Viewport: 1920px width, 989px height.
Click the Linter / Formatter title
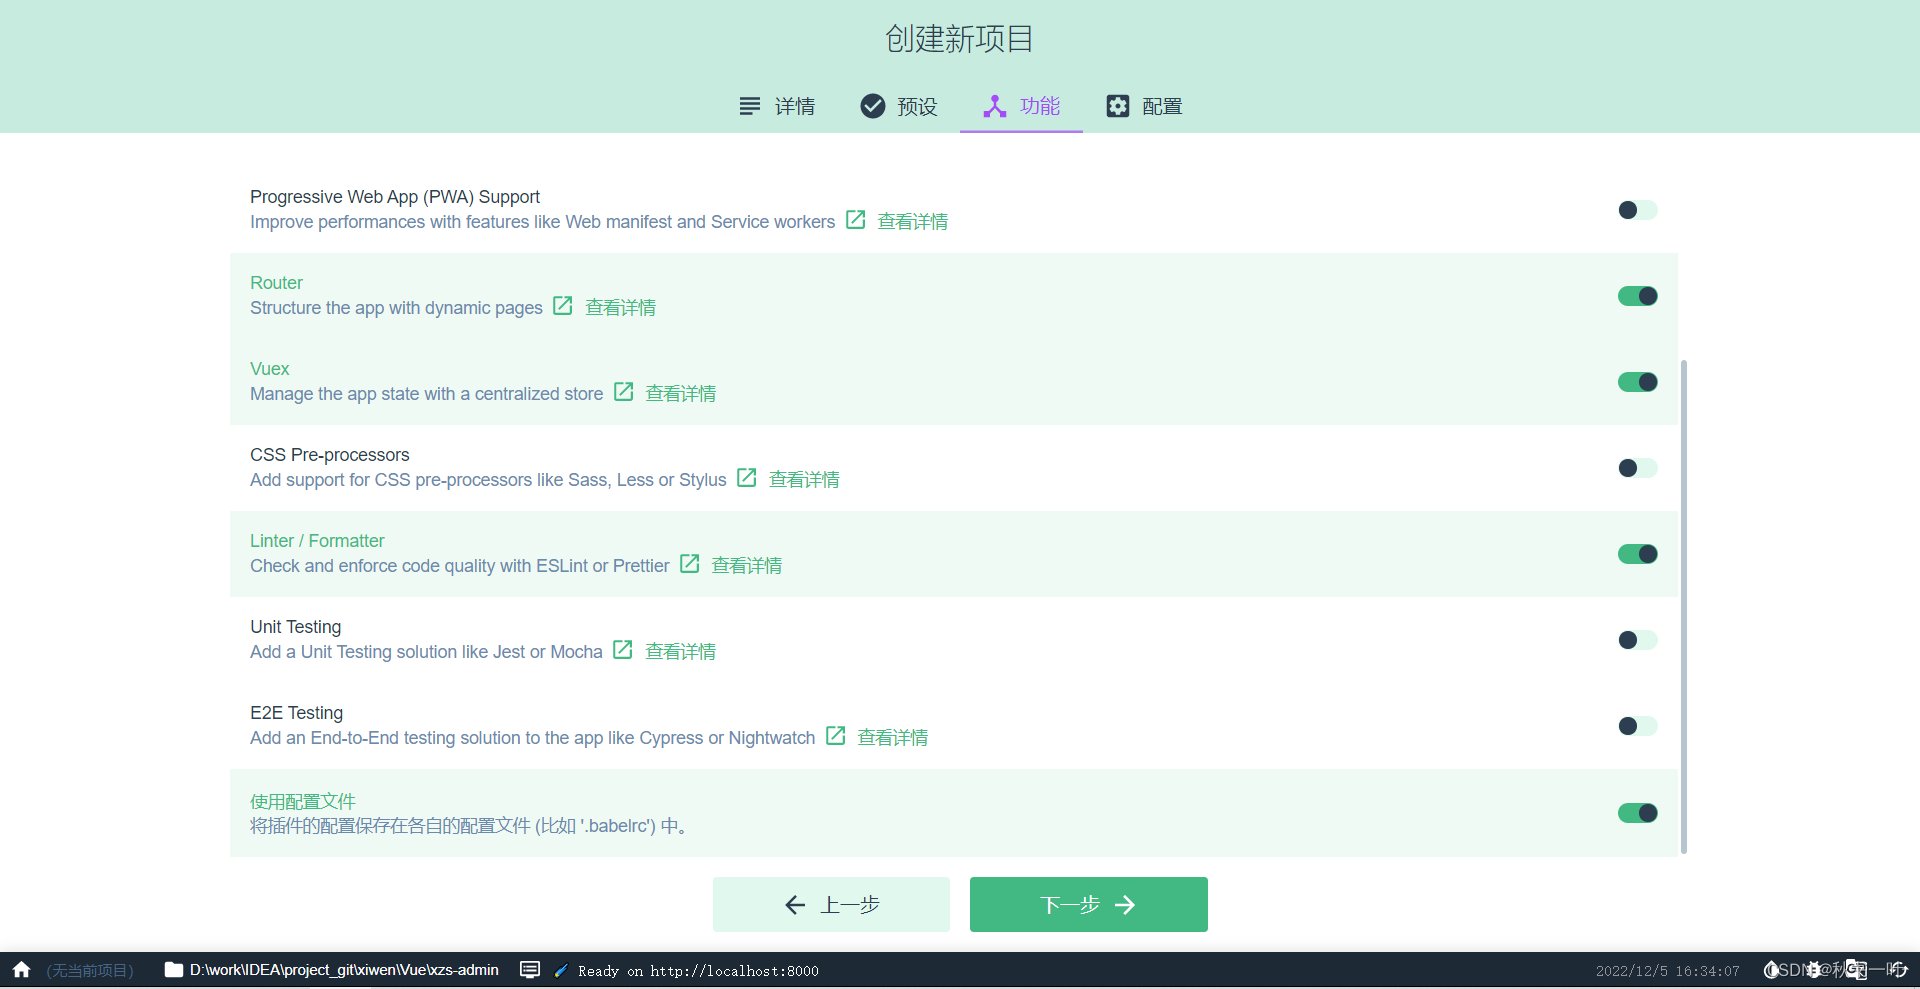pyautogui.click(x=317, y=541)
